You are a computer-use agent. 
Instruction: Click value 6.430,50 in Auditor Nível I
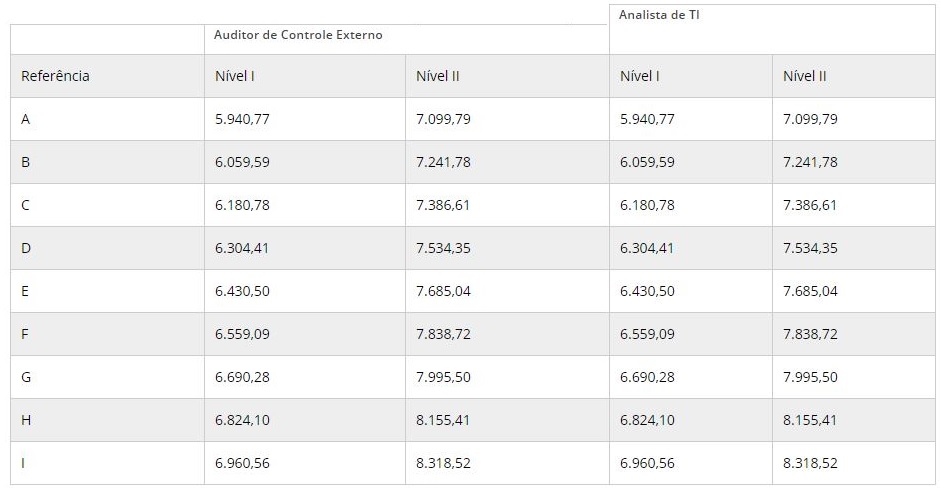click(242, 291)
